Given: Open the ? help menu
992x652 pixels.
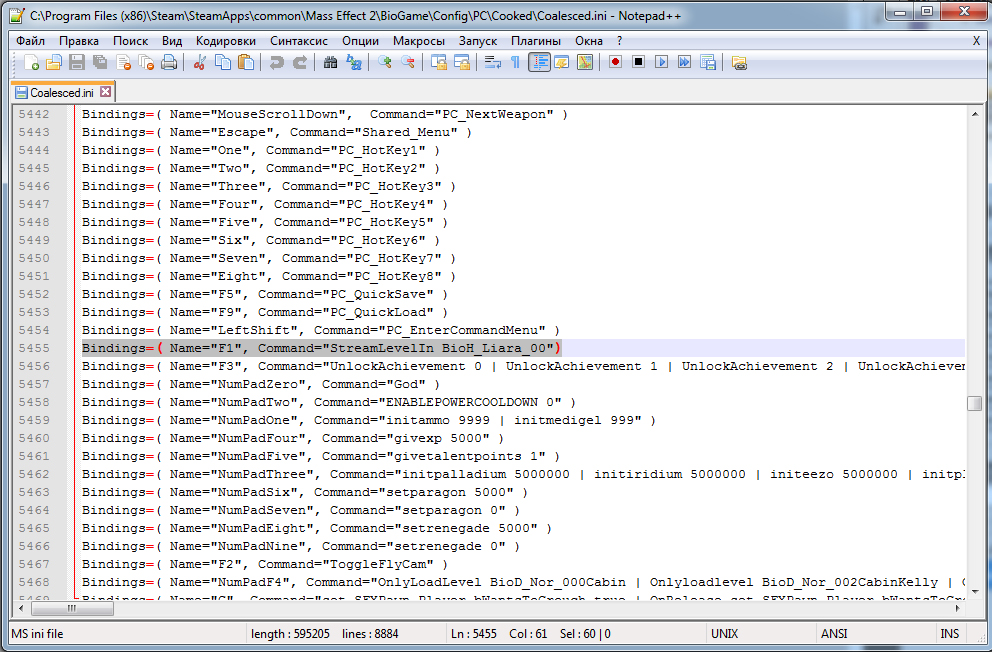Looking at the screenshot, I should [x=619, y=40].
